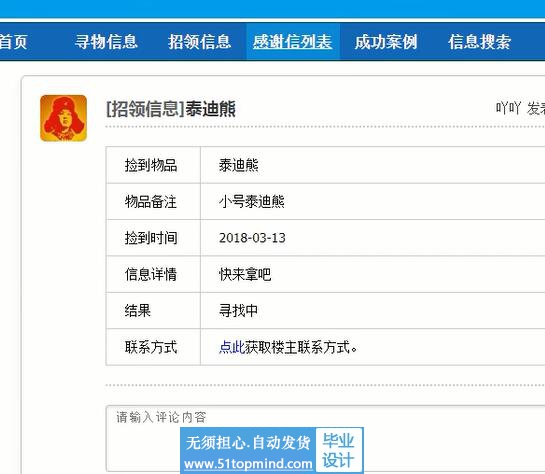Click the 小号泰迪熊 item note cell
Image resolution: width=545 pixels, height=474 pixels.
click(x=373, y=202)
